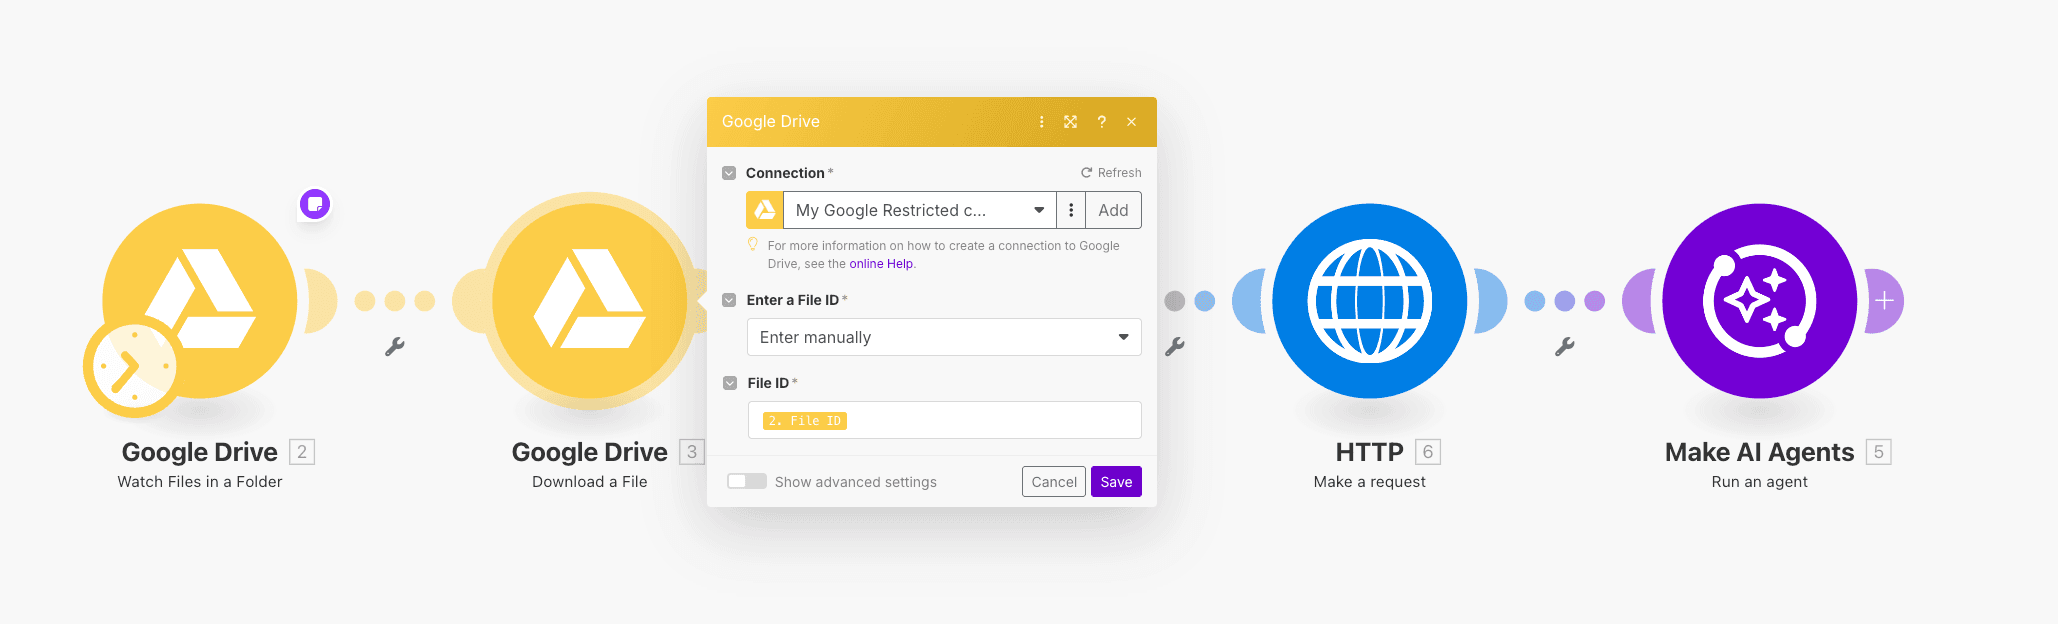The image size is (2058, 624).
Task: Open the connection three-dot options menu
Action: point(1071,210)
